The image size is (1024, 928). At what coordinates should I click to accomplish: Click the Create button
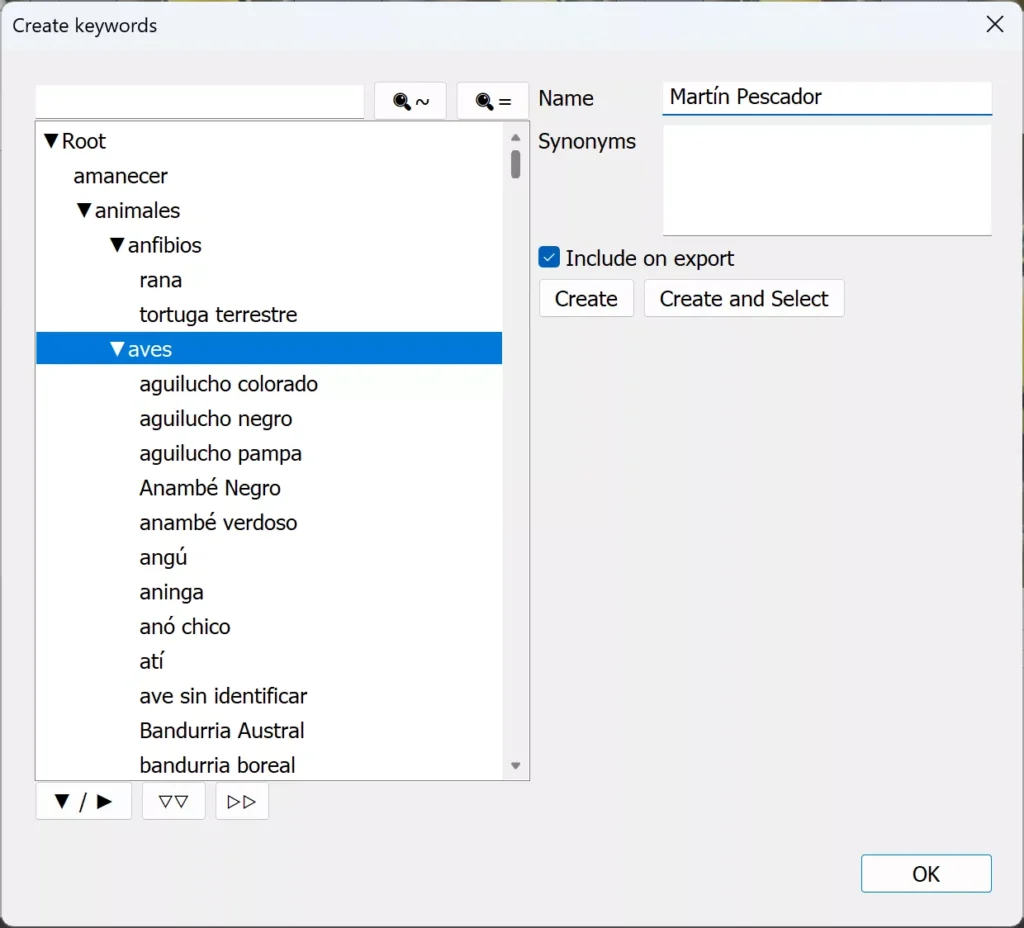(x=586, y=298)
